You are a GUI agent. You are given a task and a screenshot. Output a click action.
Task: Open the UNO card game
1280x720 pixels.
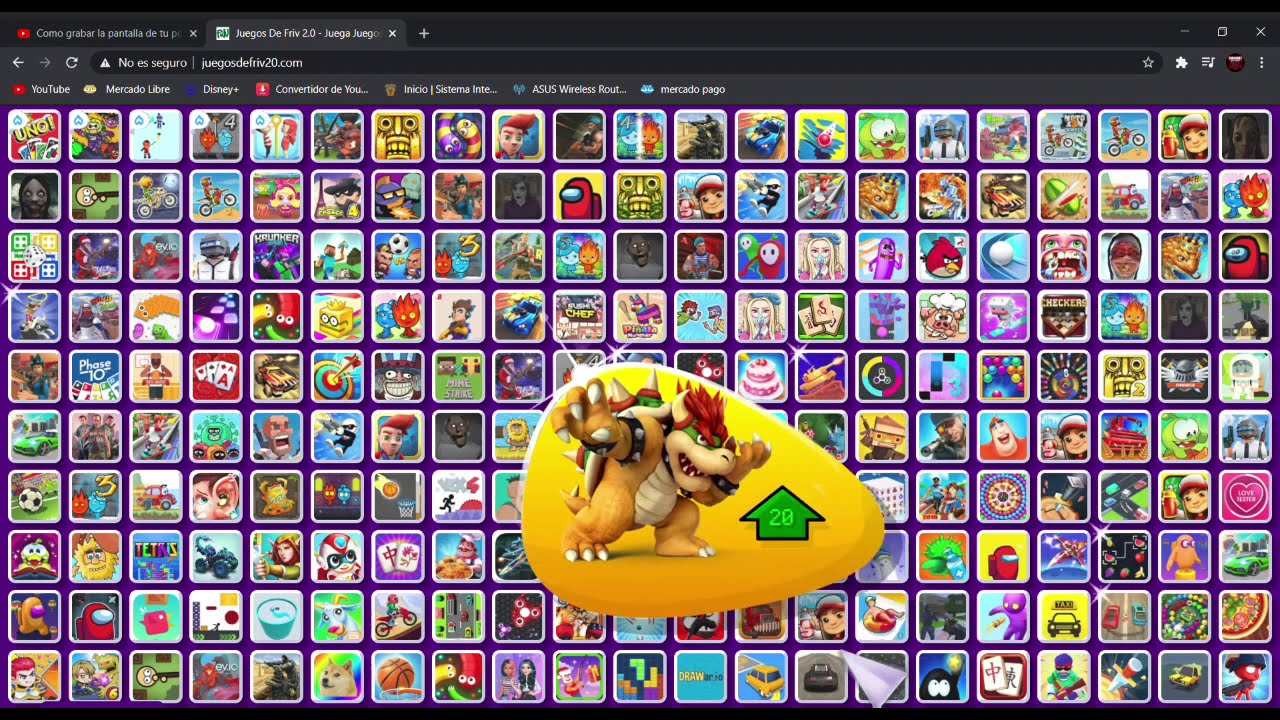click(35, 136)
